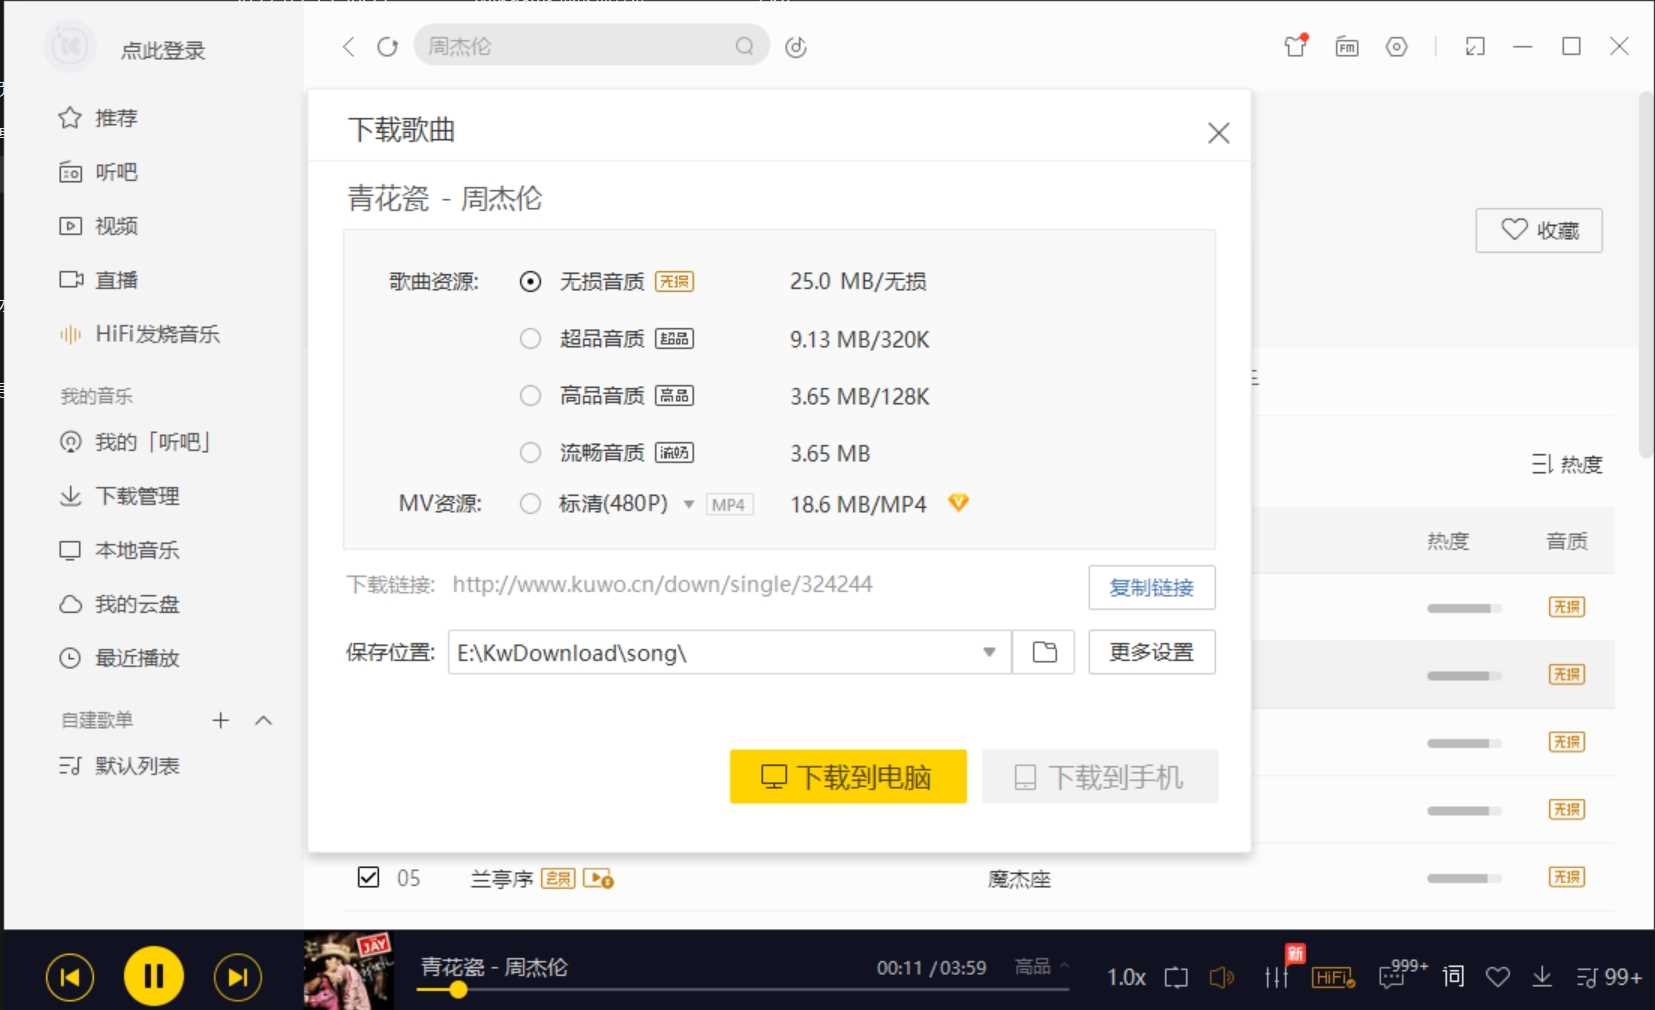Toggle loop mode icon in player bar
1655x1010 pixels.
pyautogui.click(x=1176, y=977)
